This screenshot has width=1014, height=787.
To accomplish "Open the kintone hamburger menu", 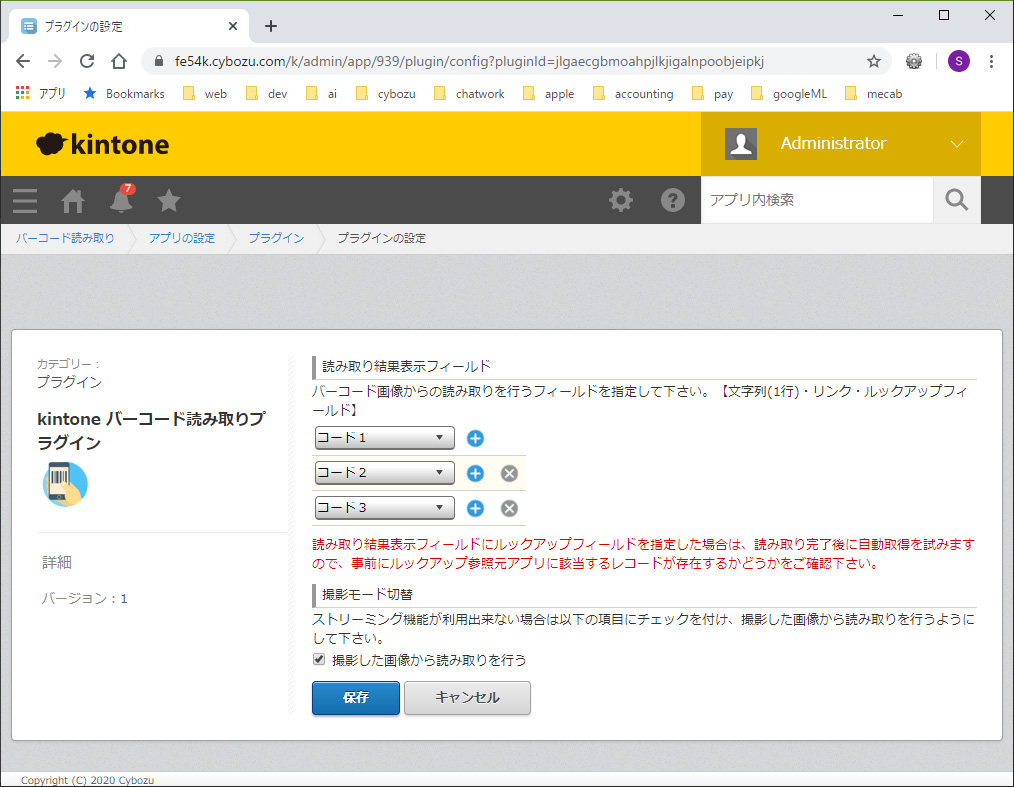I will click(x=25, y=200).
